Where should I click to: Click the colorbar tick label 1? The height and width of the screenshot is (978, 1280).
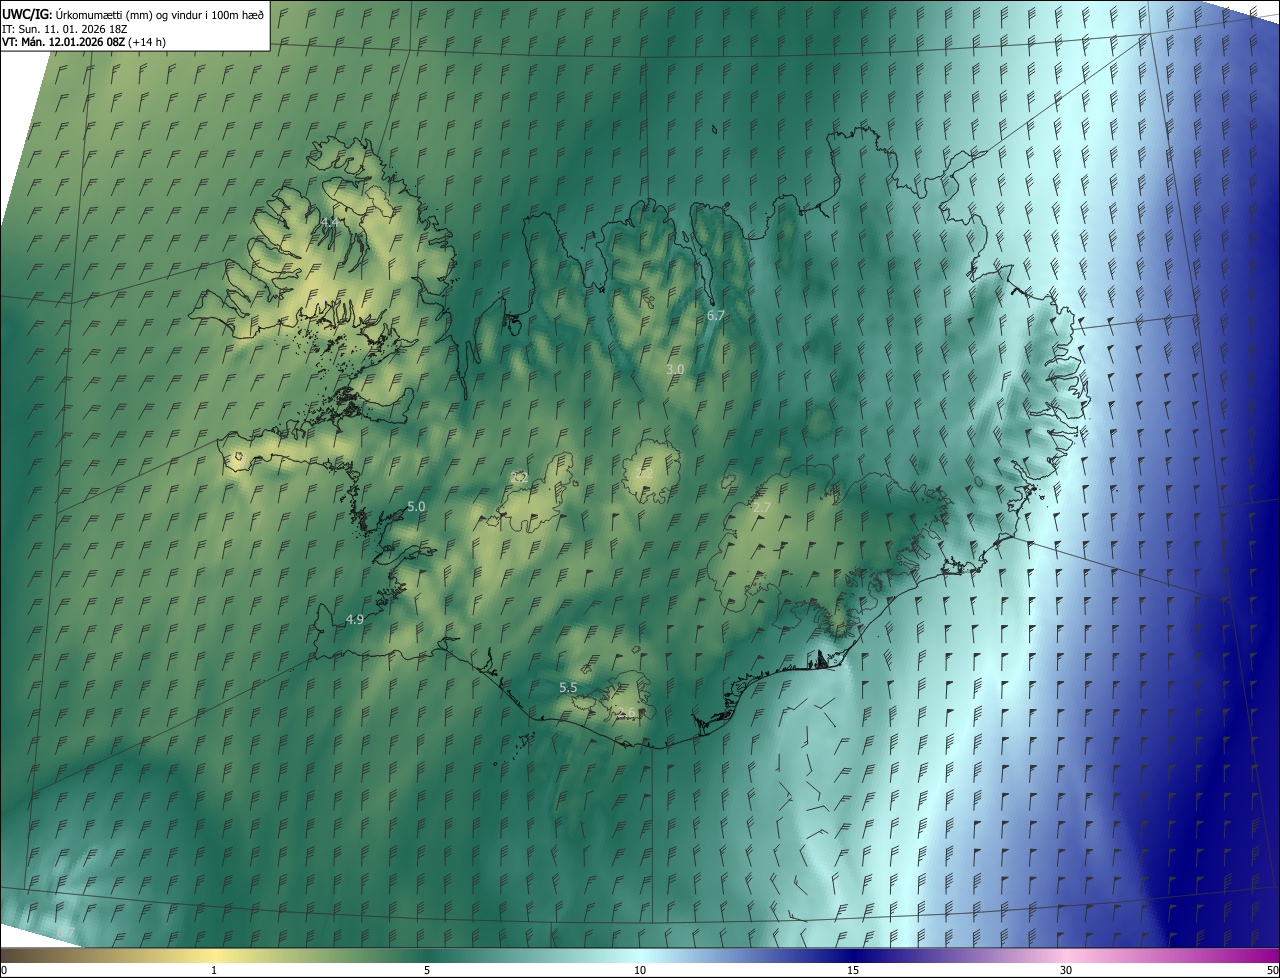click(214, 971)
